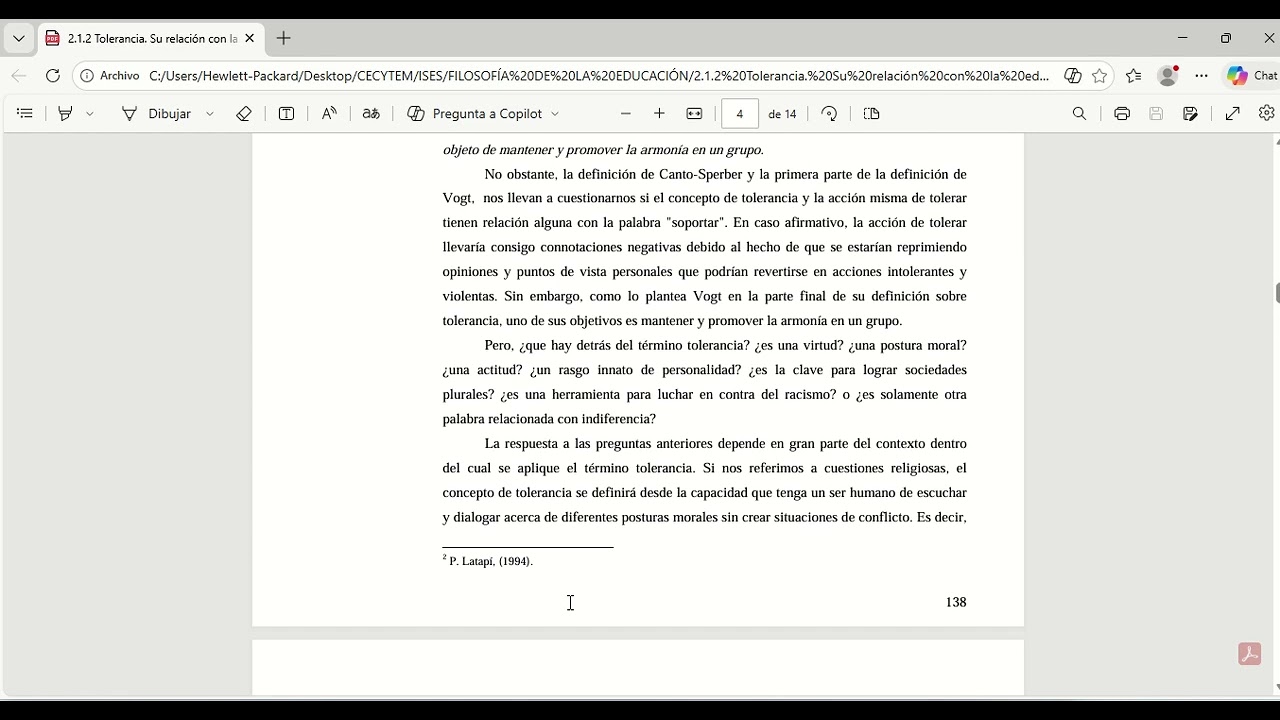The width and height of the screenshot is (1280, 720).
Task: Expand Pregunta a Copilot dropdown
Action: tap(555, 114)
